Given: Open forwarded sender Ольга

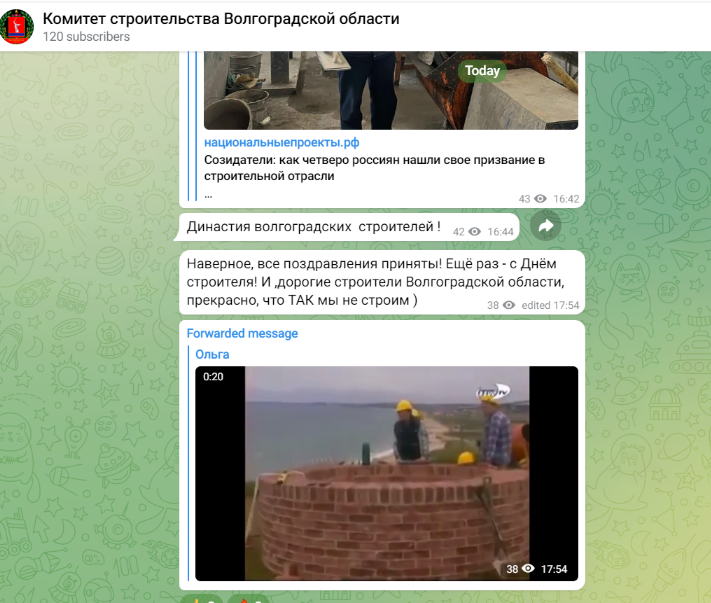Looking at the screenshot, I should 212,355.
